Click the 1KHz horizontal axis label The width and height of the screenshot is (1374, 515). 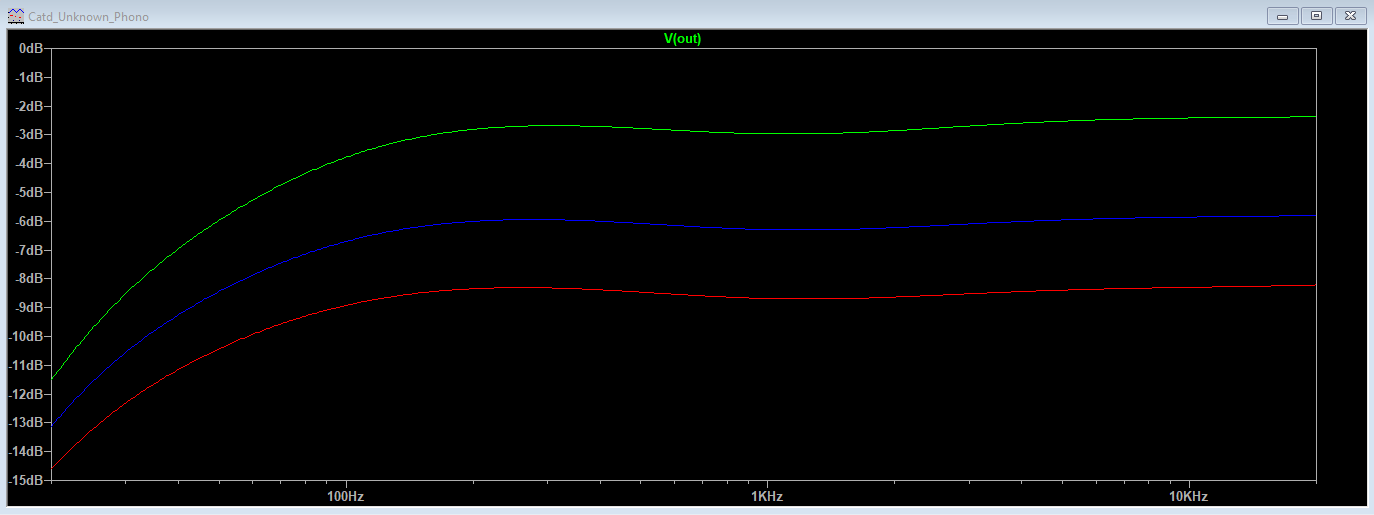(x=766, y=496)
